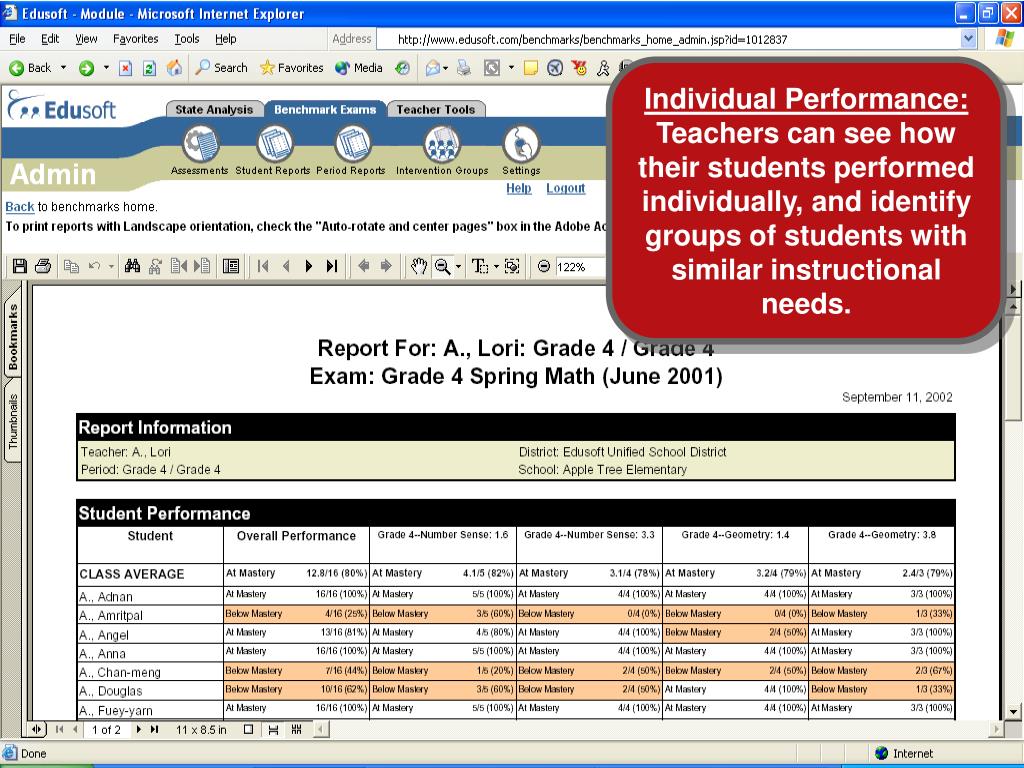
Task: Go to first page in PDF toolbar
Action: 263,266
